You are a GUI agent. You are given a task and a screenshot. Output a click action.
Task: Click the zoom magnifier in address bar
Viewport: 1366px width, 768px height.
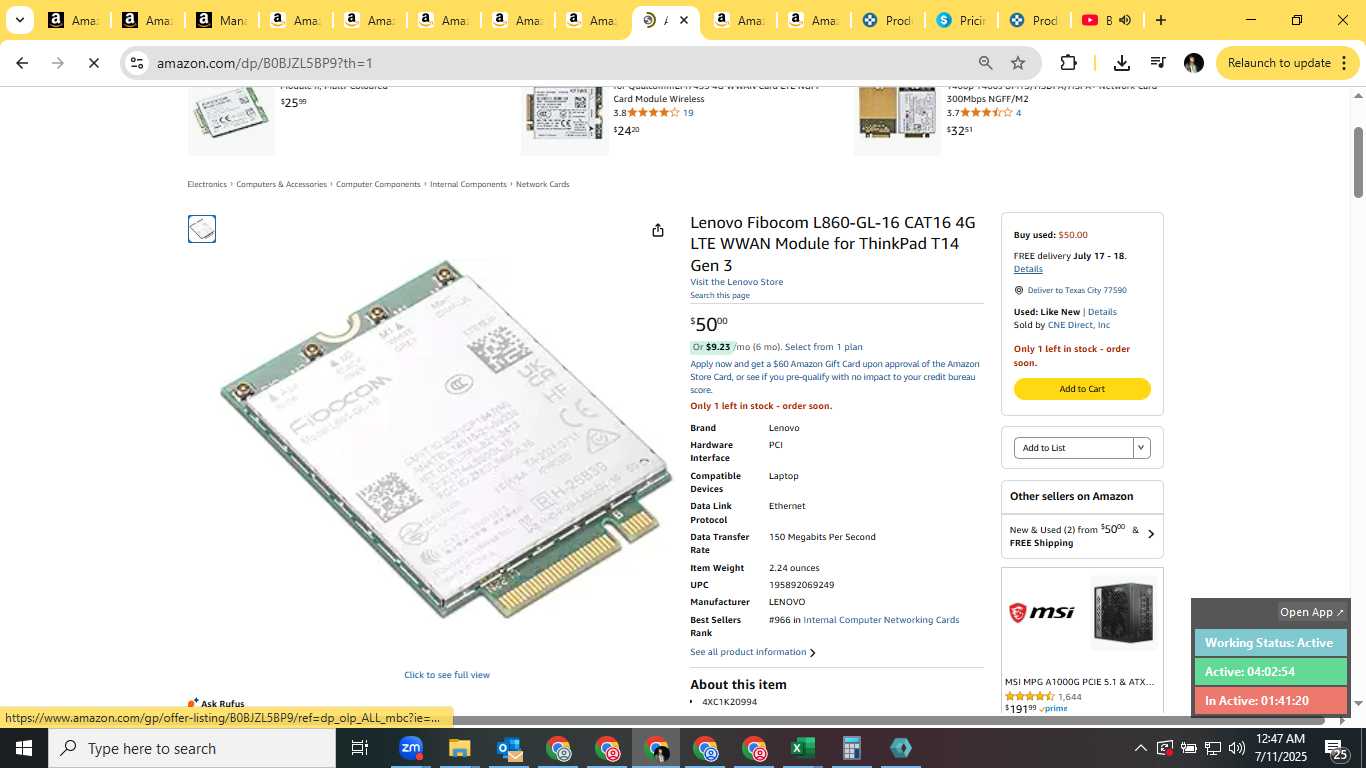[x=985, y=63]
